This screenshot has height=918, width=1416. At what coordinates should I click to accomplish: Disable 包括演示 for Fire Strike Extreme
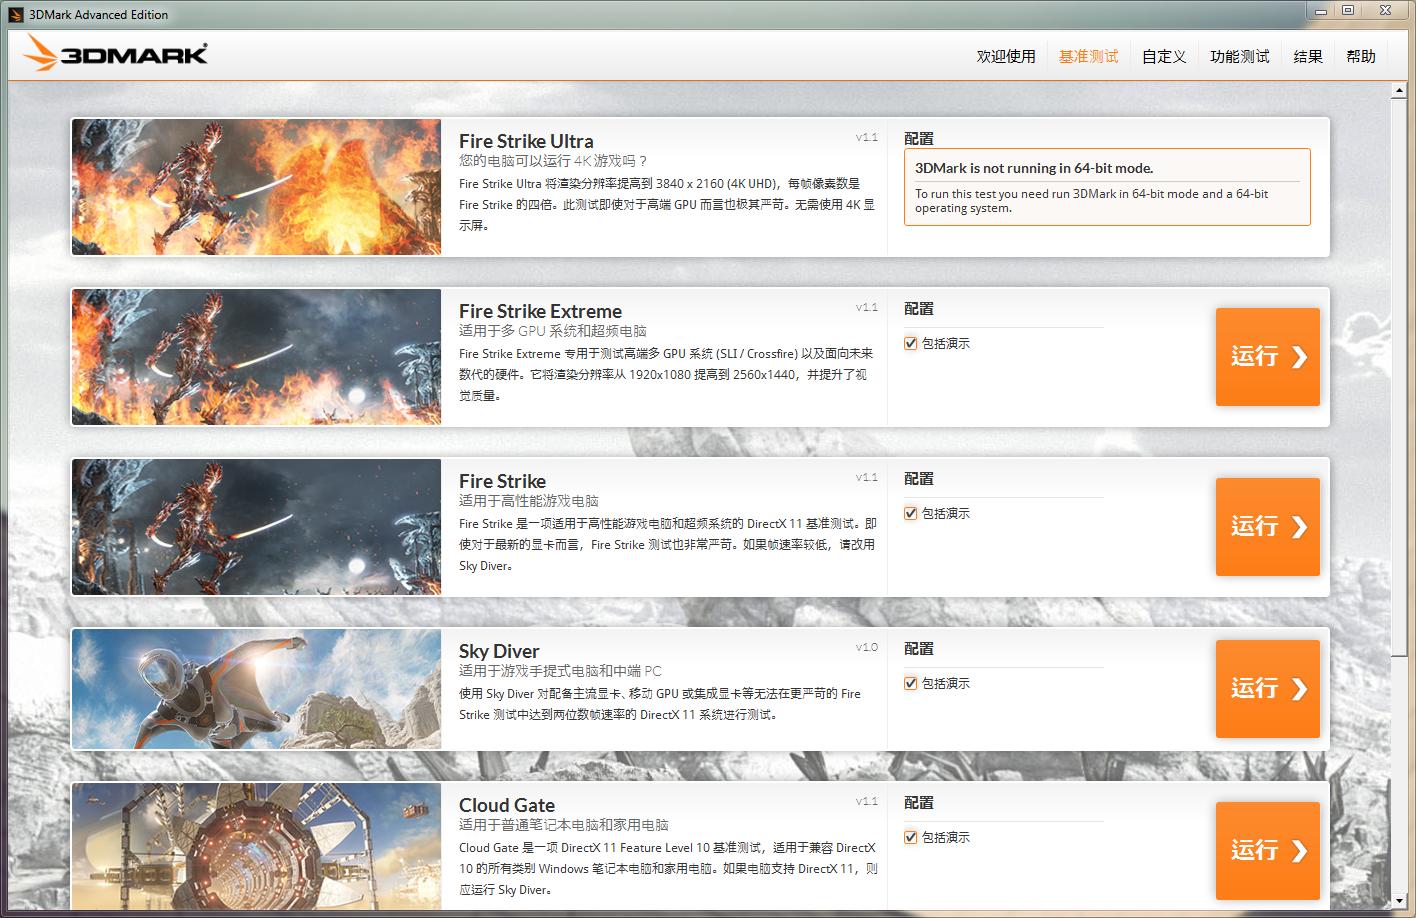tap(910, 343)
